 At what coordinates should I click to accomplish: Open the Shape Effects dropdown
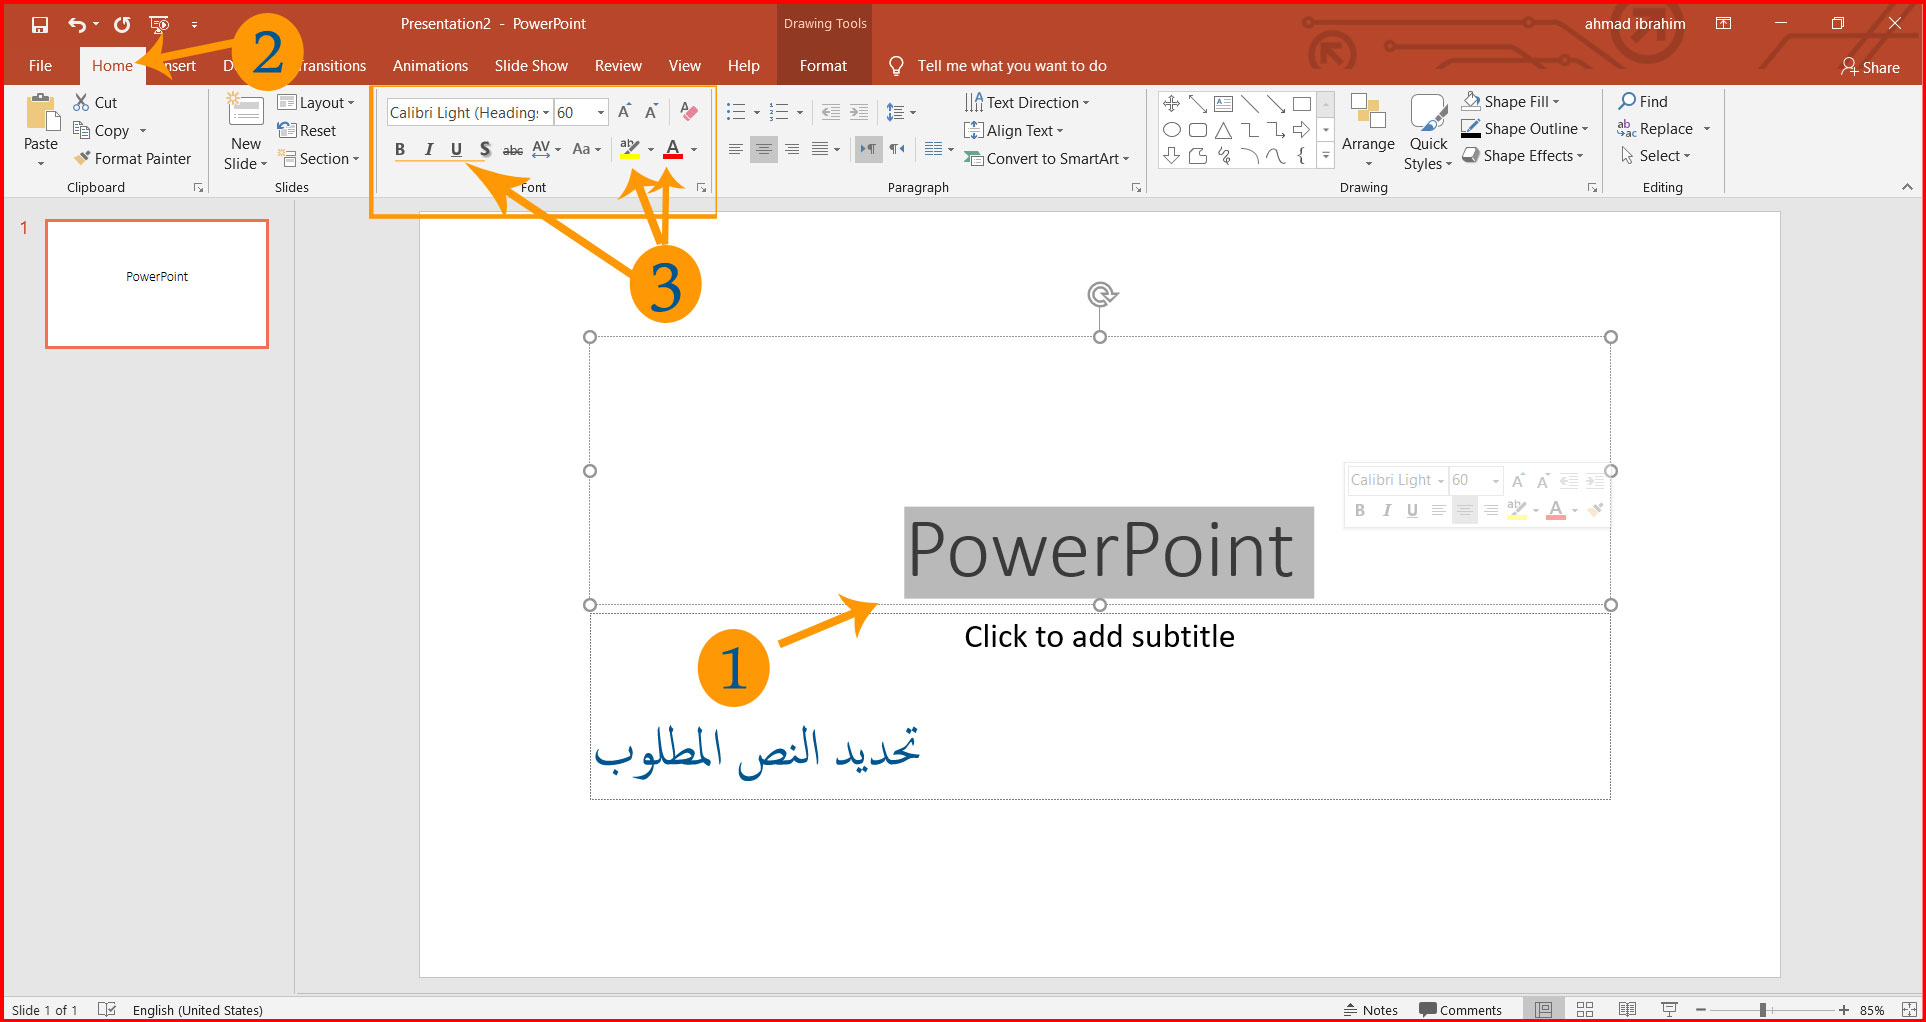1523,155
